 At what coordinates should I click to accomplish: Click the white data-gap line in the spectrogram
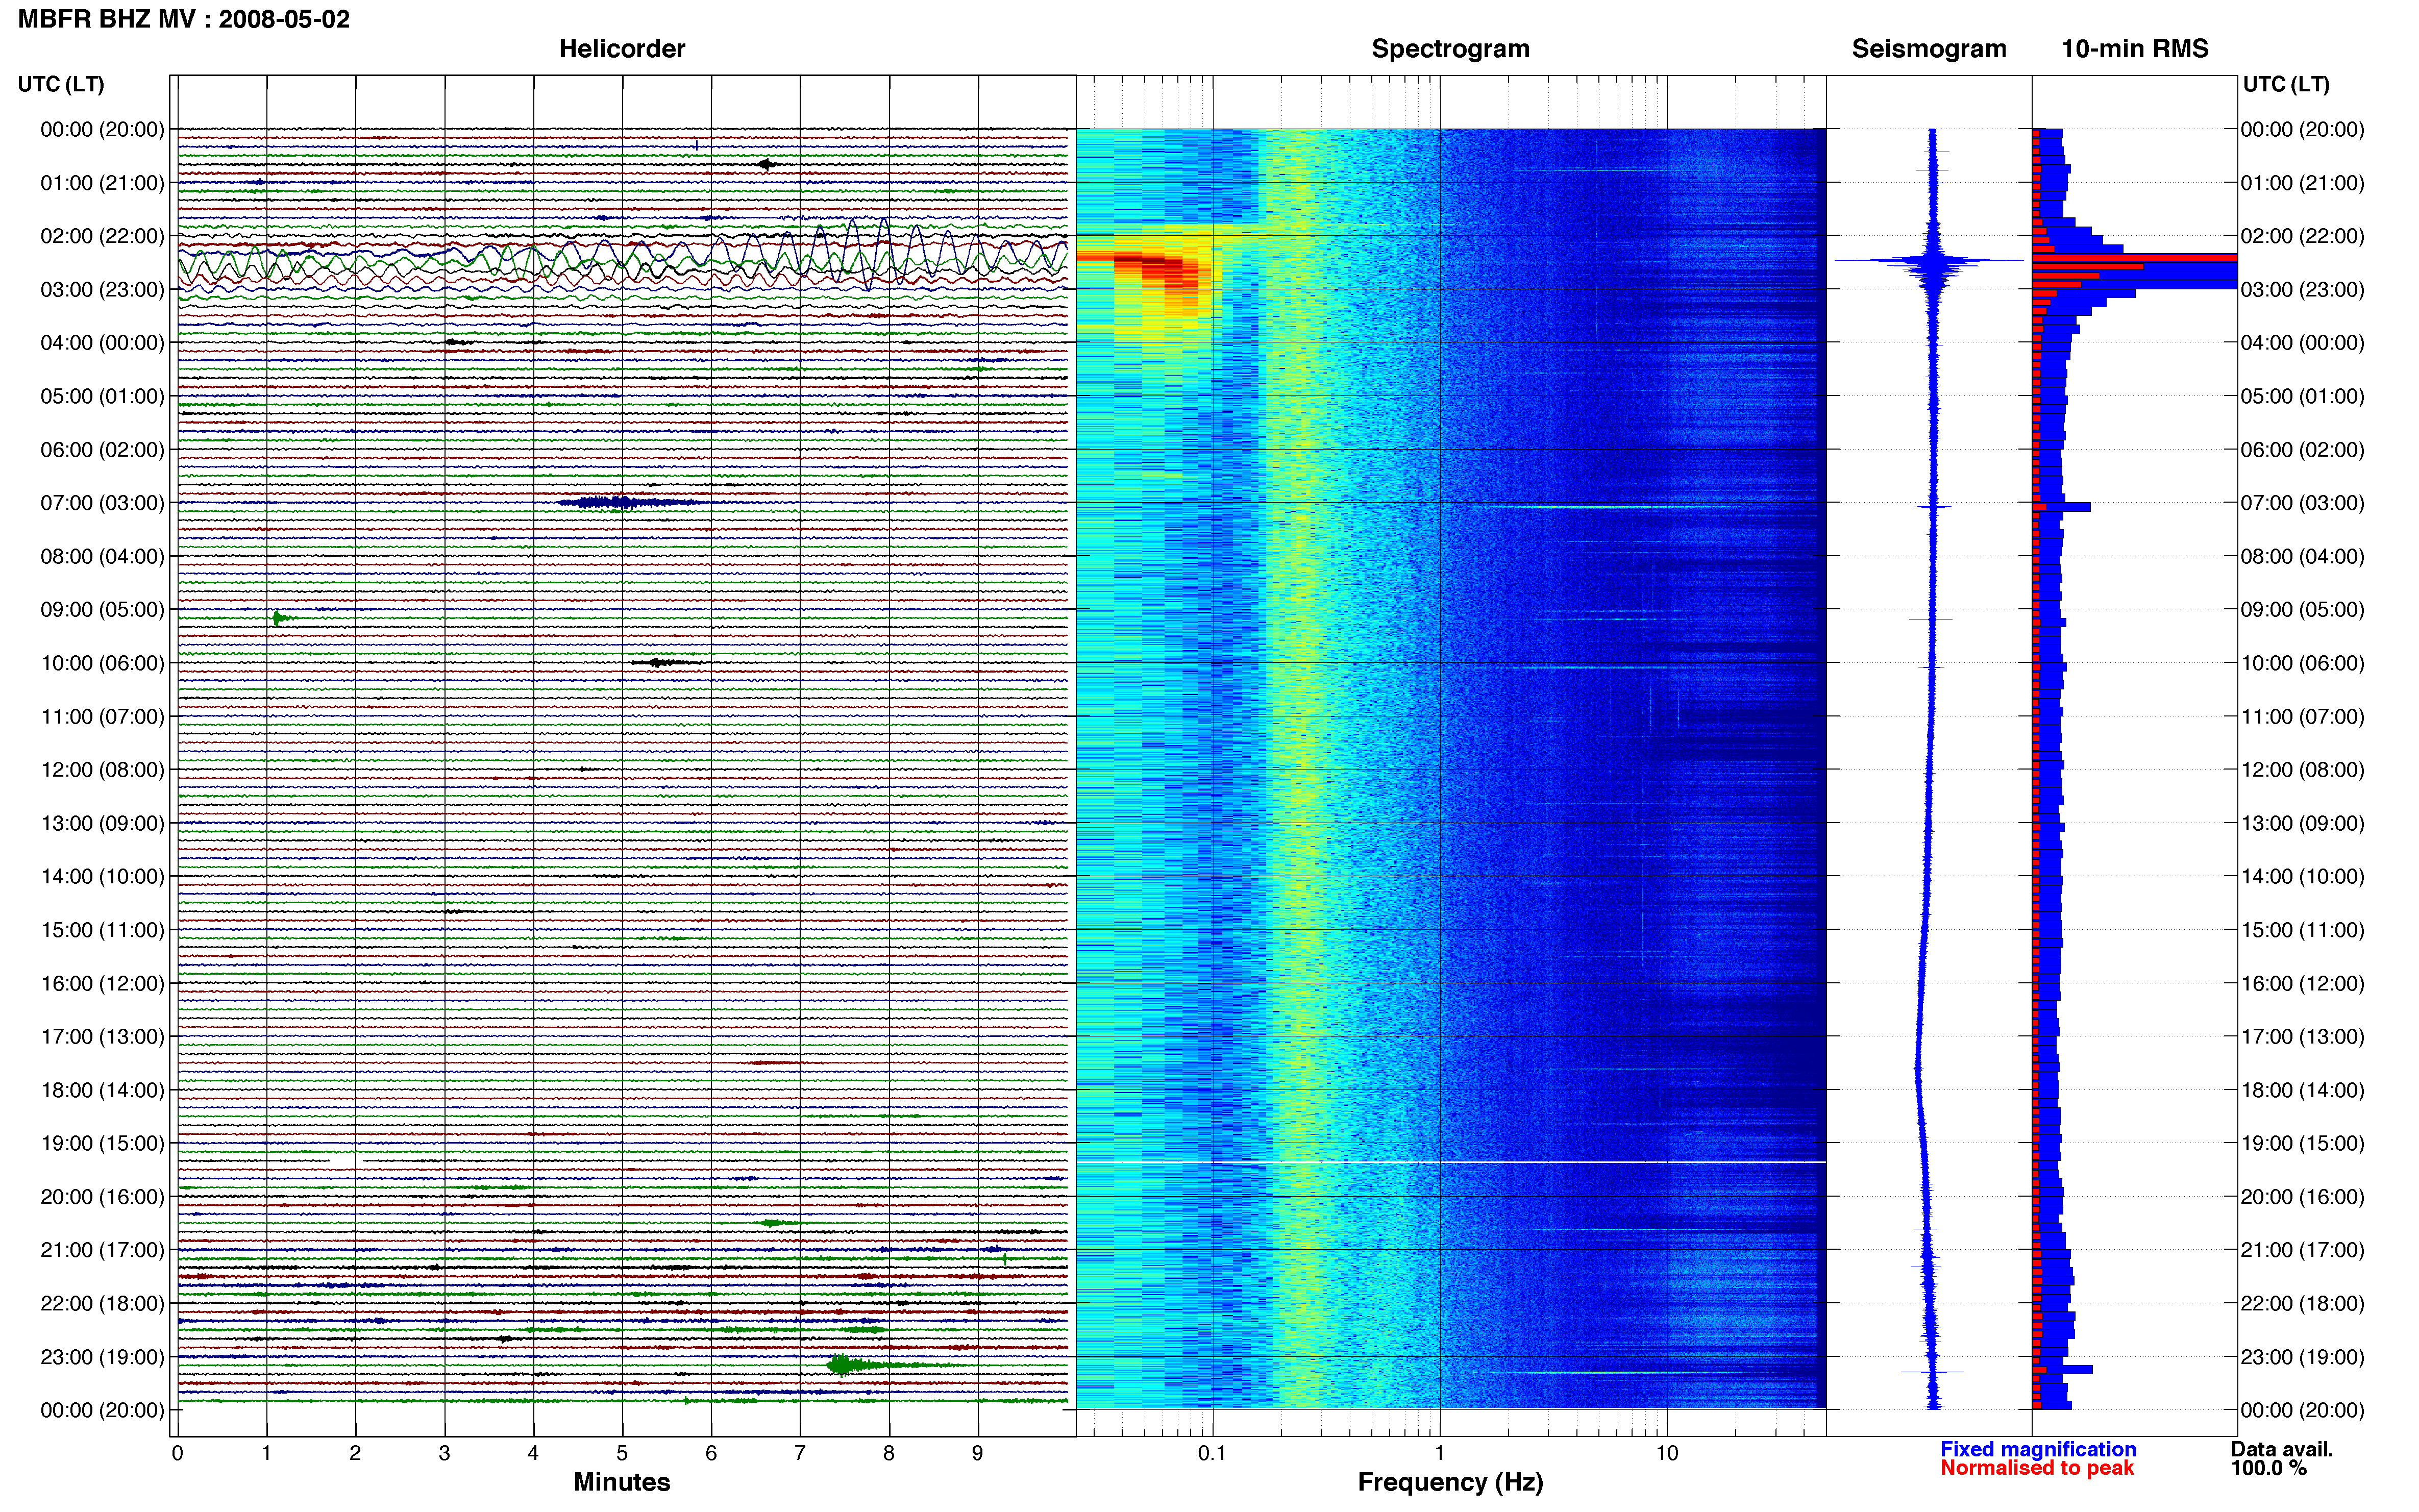(x=1451, y=1162)
